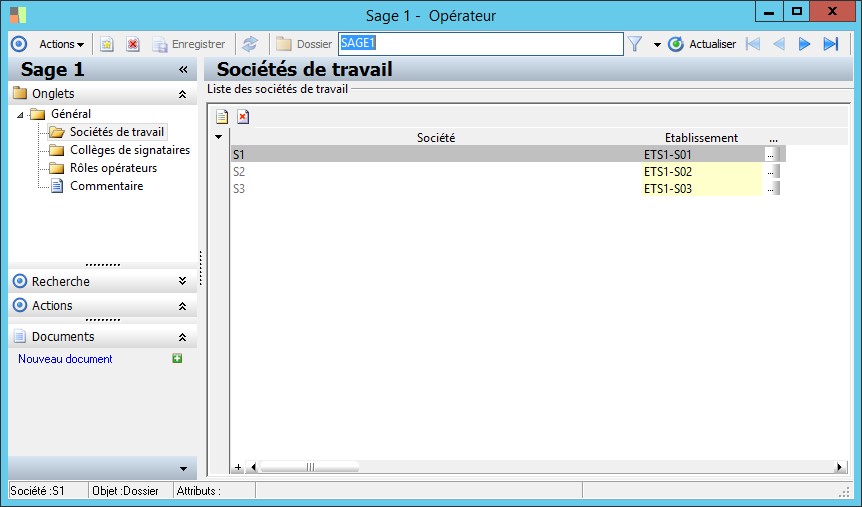Collapse the Général tree node
This screenshot has height=507, width=862.
pyautogui.click(x=20, y=115)
